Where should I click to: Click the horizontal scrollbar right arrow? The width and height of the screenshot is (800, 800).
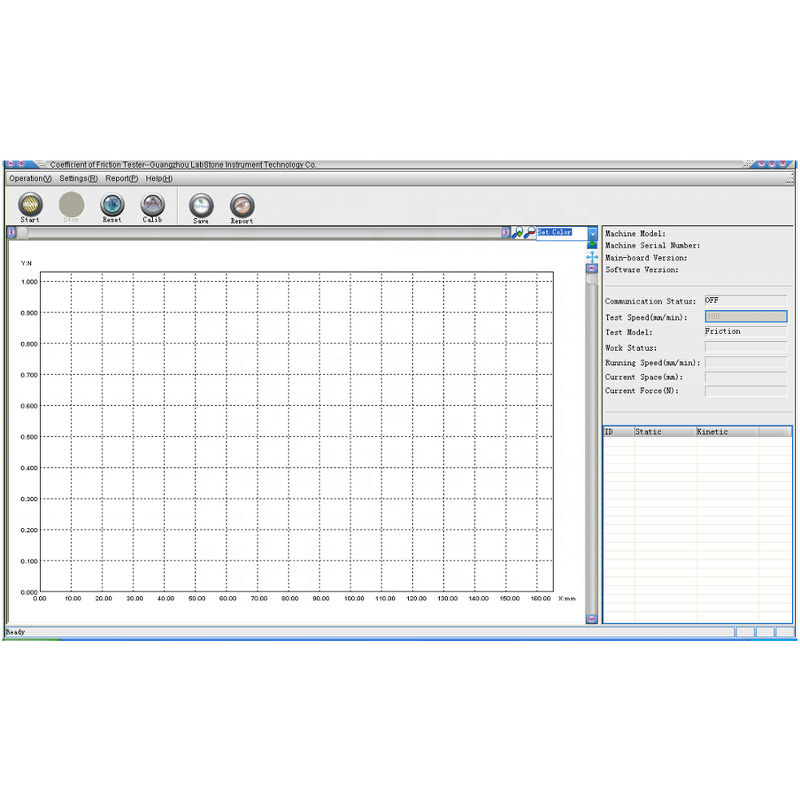point(505,232)
